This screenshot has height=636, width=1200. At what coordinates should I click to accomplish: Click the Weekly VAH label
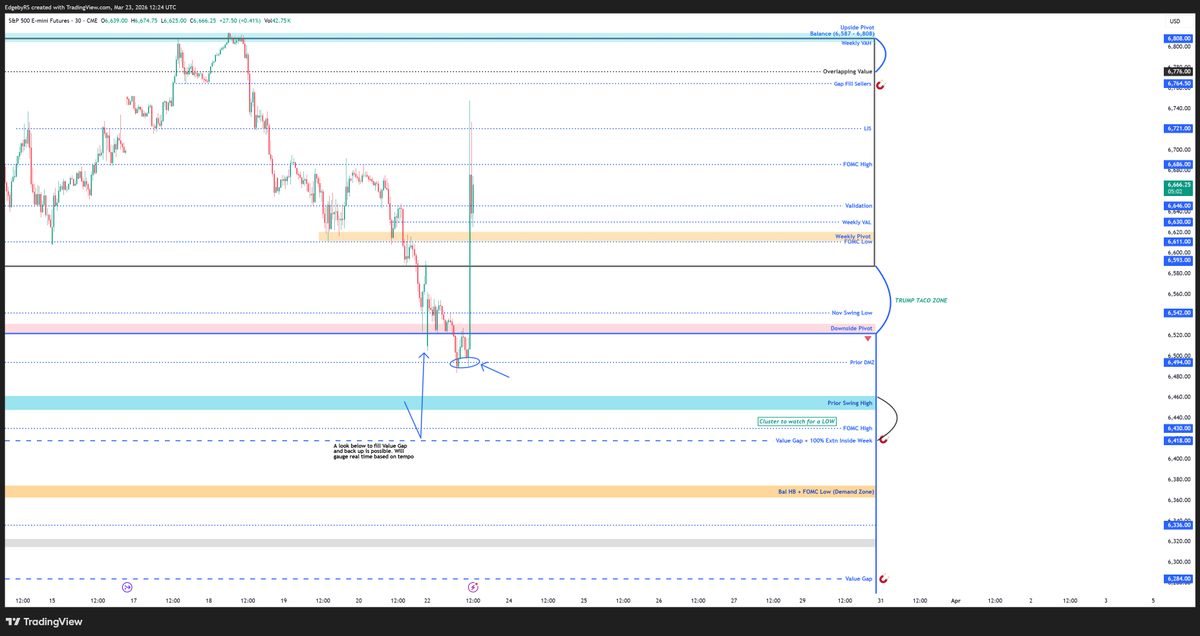click(856, 43)
